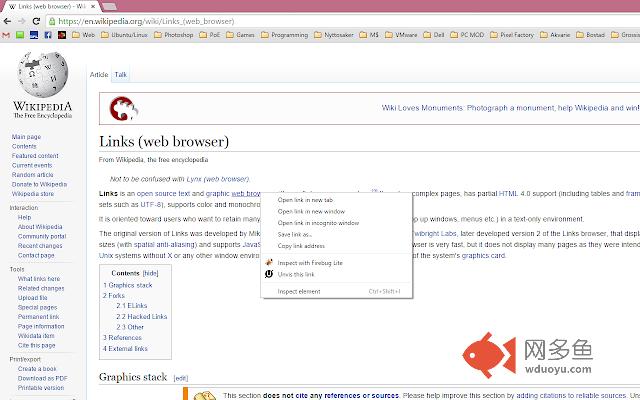Click the open source link in intro
640x400 pixels.
[156, 193]
